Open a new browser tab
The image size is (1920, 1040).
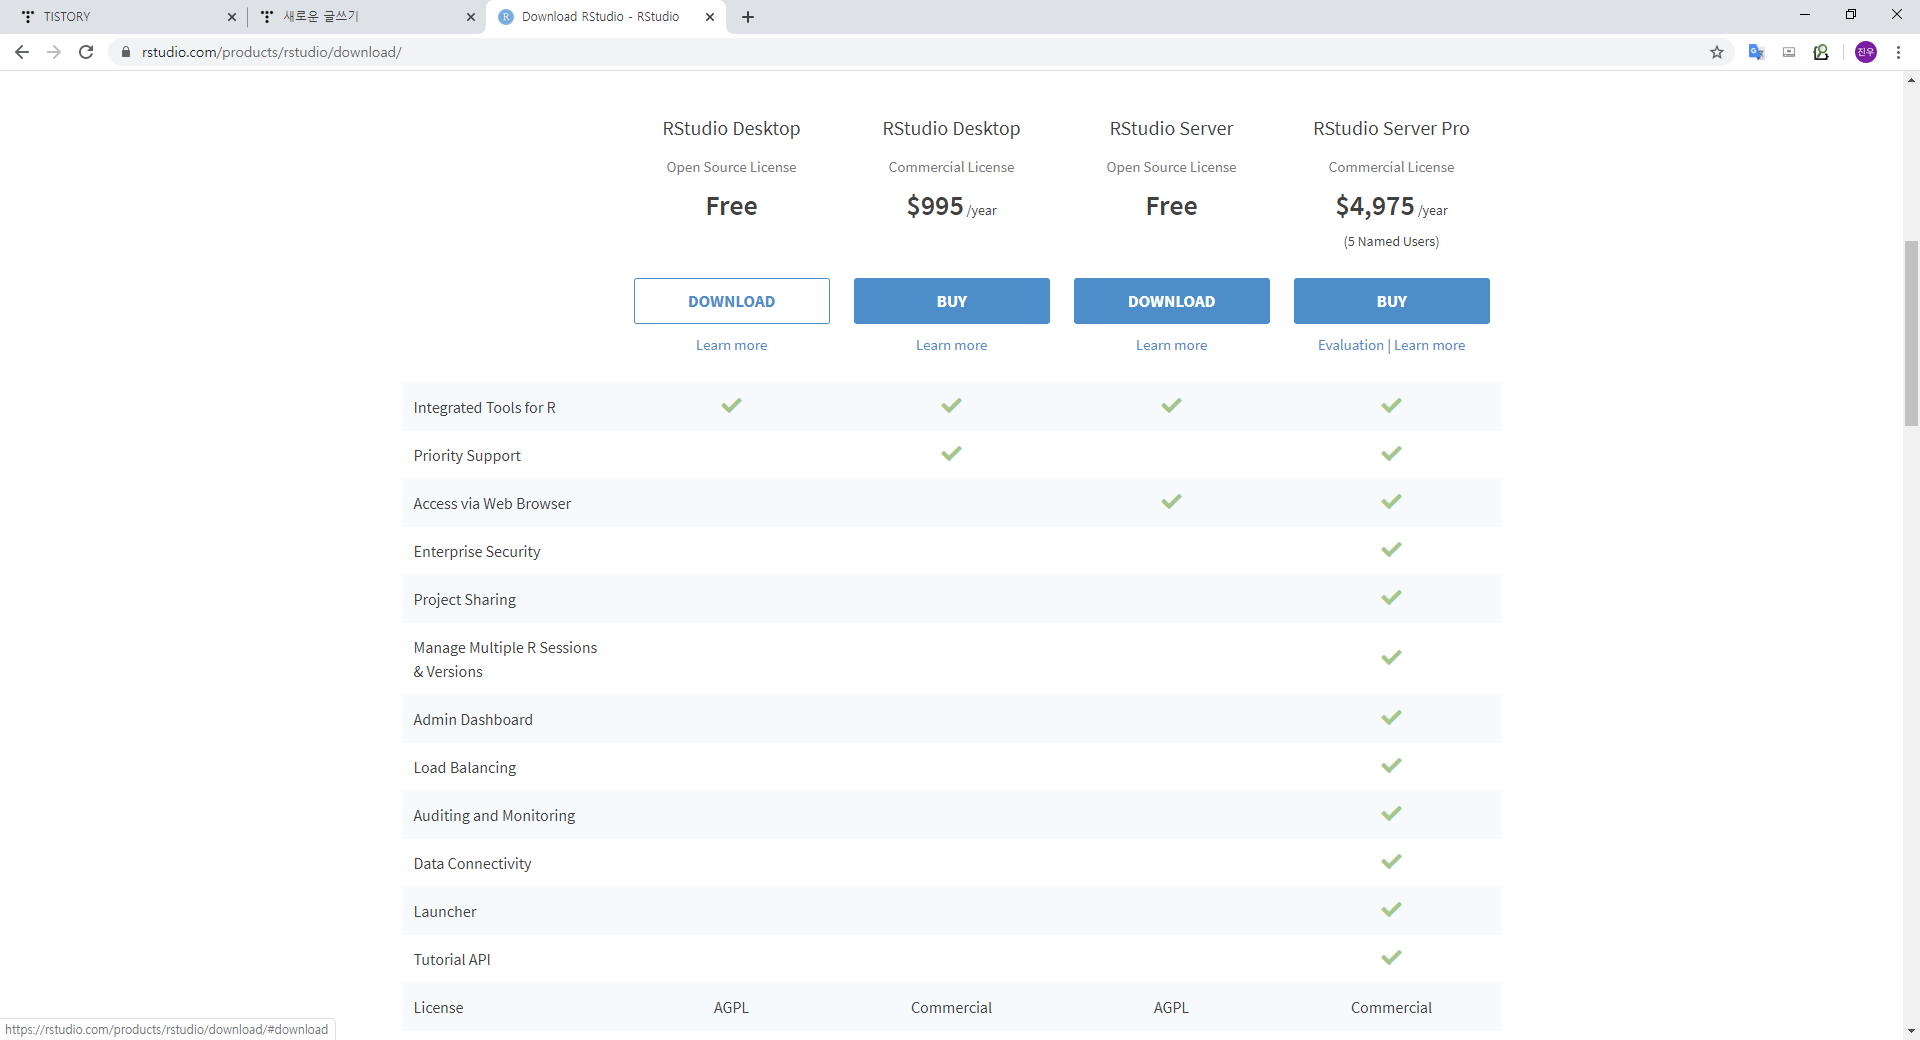pos(748,17)
